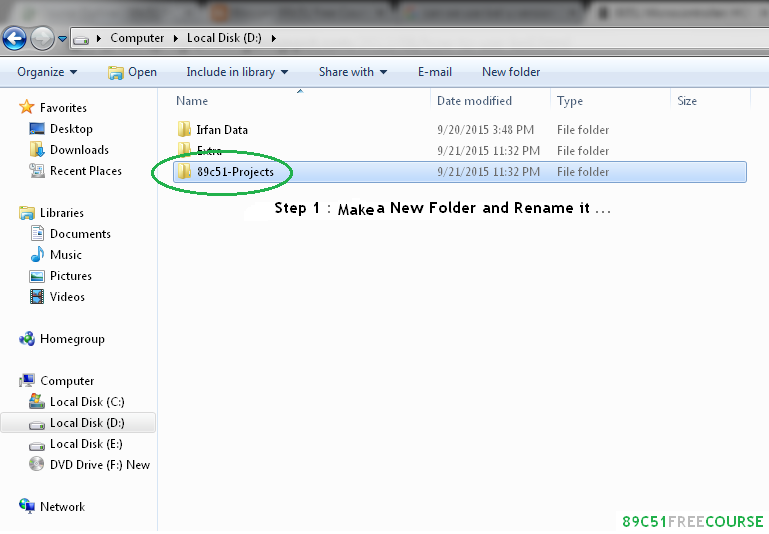The width and height of the screenshot is (769, 534).
Task: Open Desktop from Favorites
Action: pyautogui.click(x=71, y=129)
